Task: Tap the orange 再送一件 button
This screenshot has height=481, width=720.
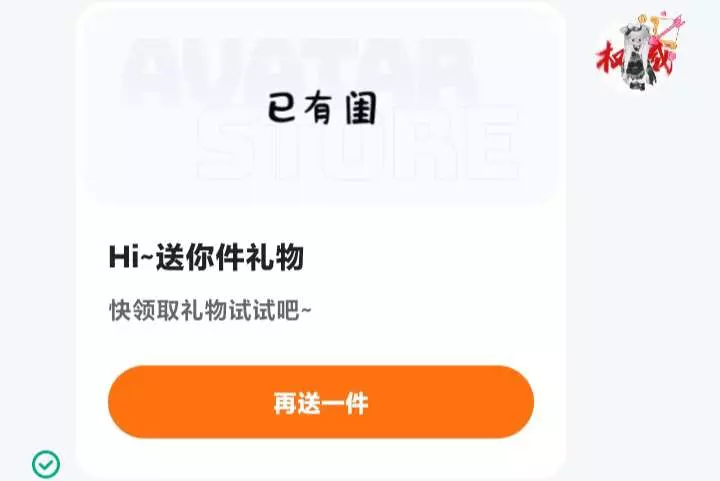Action: [x=321, y=402]
